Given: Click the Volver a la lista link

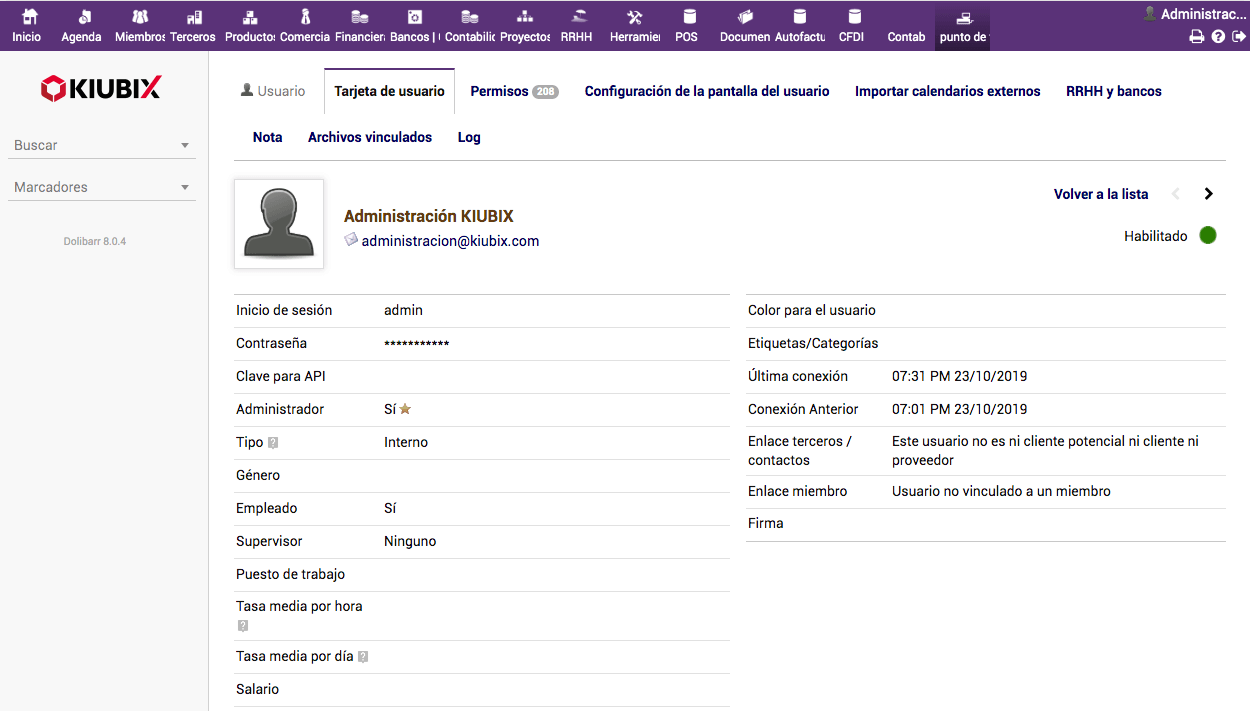Looking at the screenshot, I should pyautogui.click(x=1100, y=194).
